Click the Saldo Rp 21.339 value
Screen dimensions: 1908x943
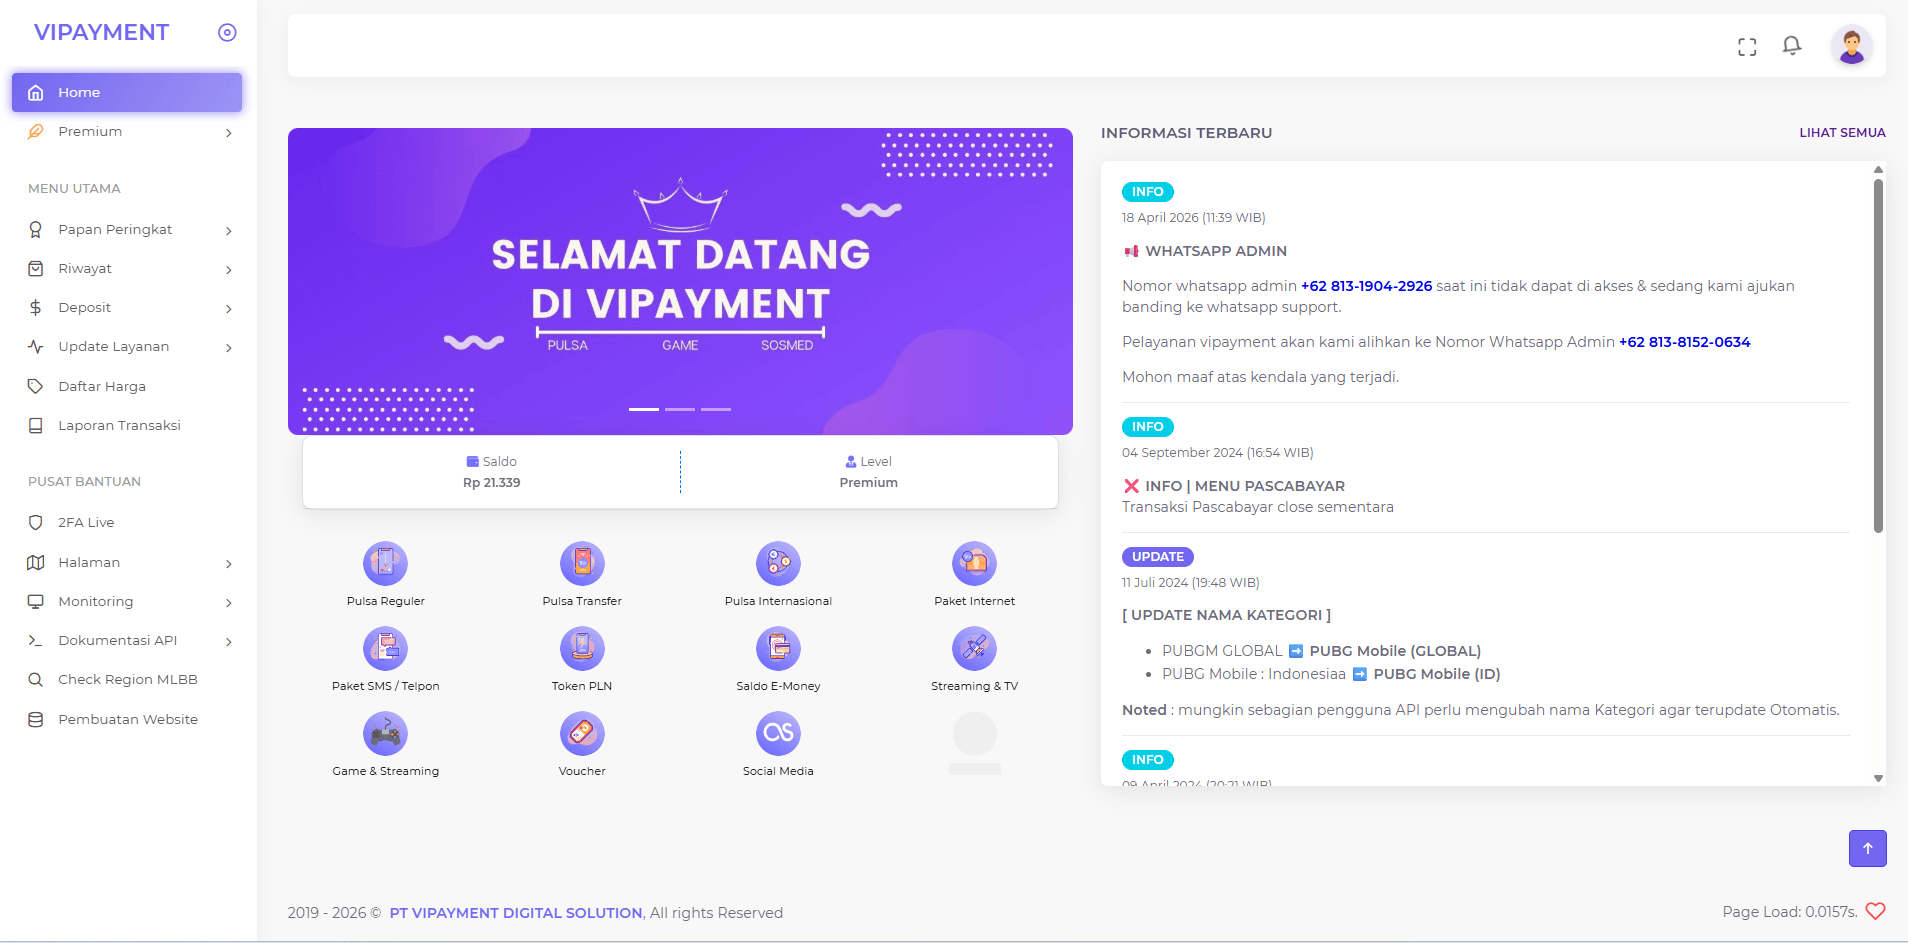[x=491, y=482]
